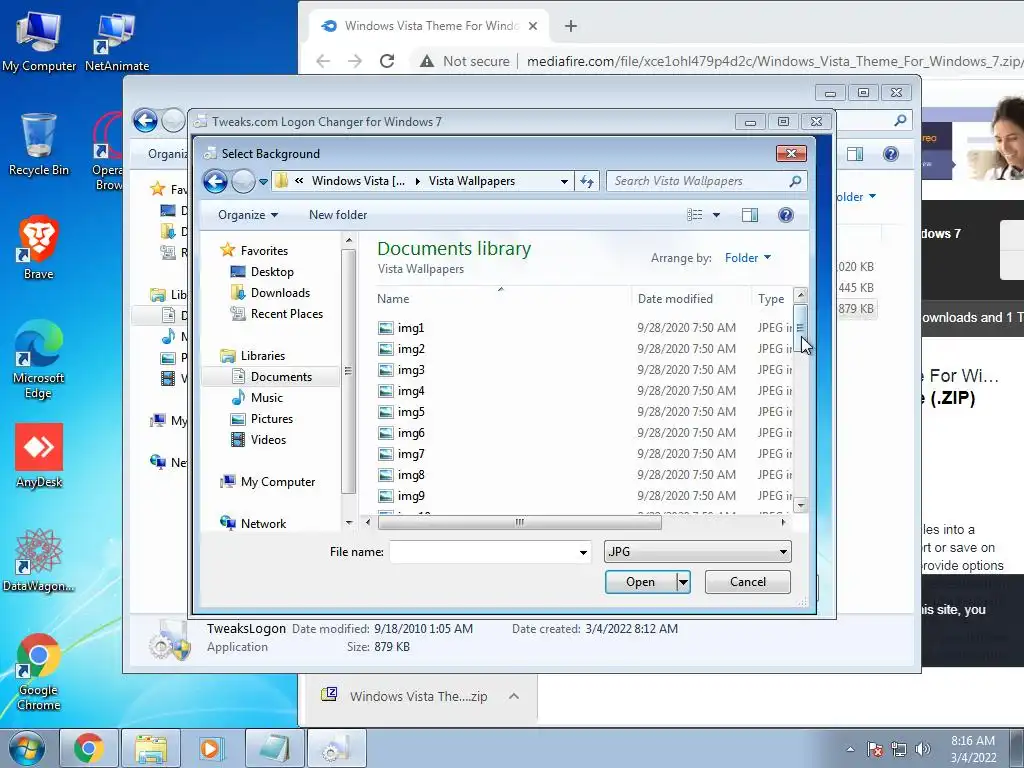This screenshot has width=1024, height=768.
Task: Select Downloads in navigation pane
Action: tap(270, 293)
